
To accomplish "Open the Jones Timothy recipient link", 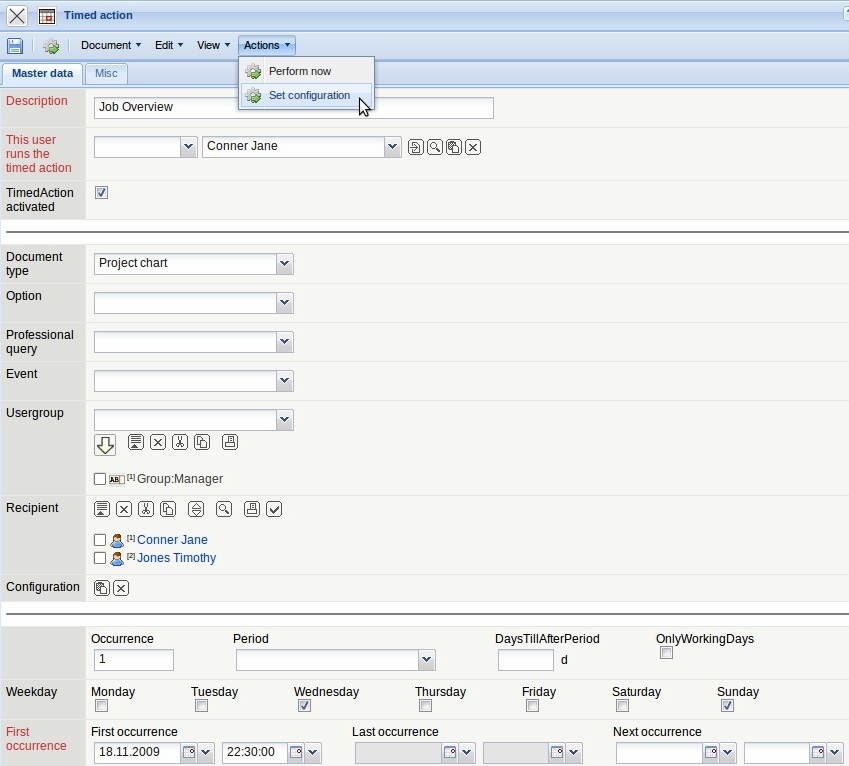I will [x=176, y=558].
